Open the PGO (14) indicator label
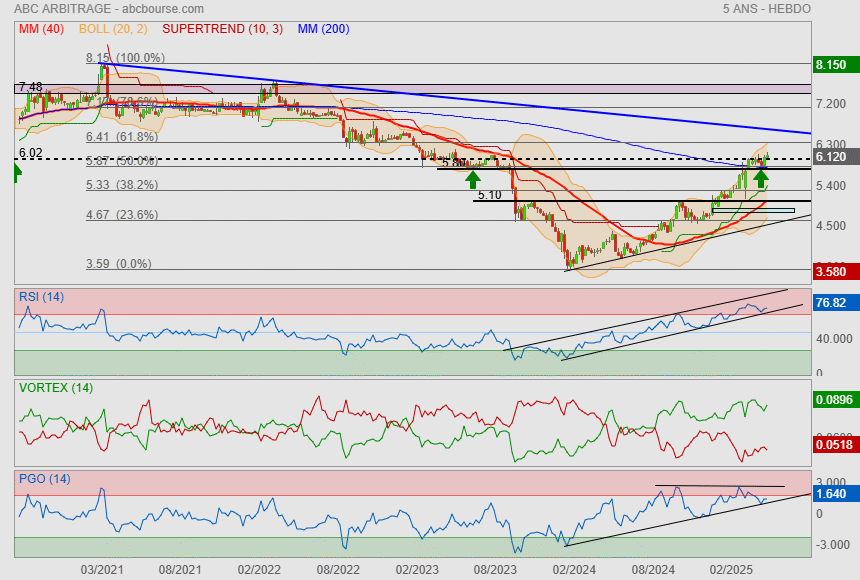 44,478
